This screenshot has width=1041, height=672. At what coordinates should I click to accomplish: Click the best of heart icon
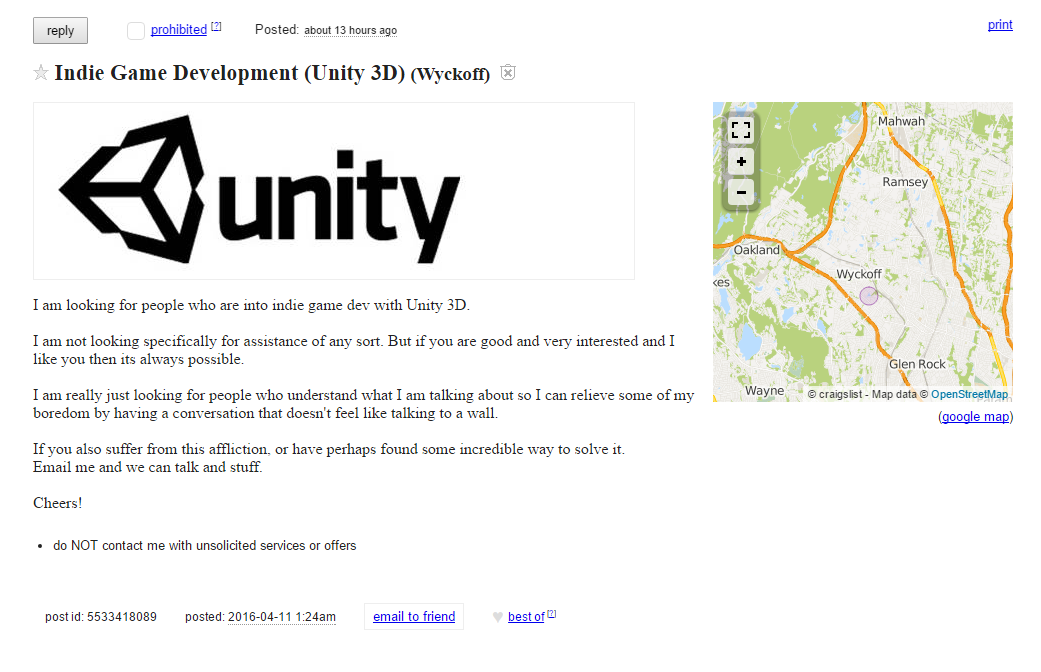coord(498,617)
